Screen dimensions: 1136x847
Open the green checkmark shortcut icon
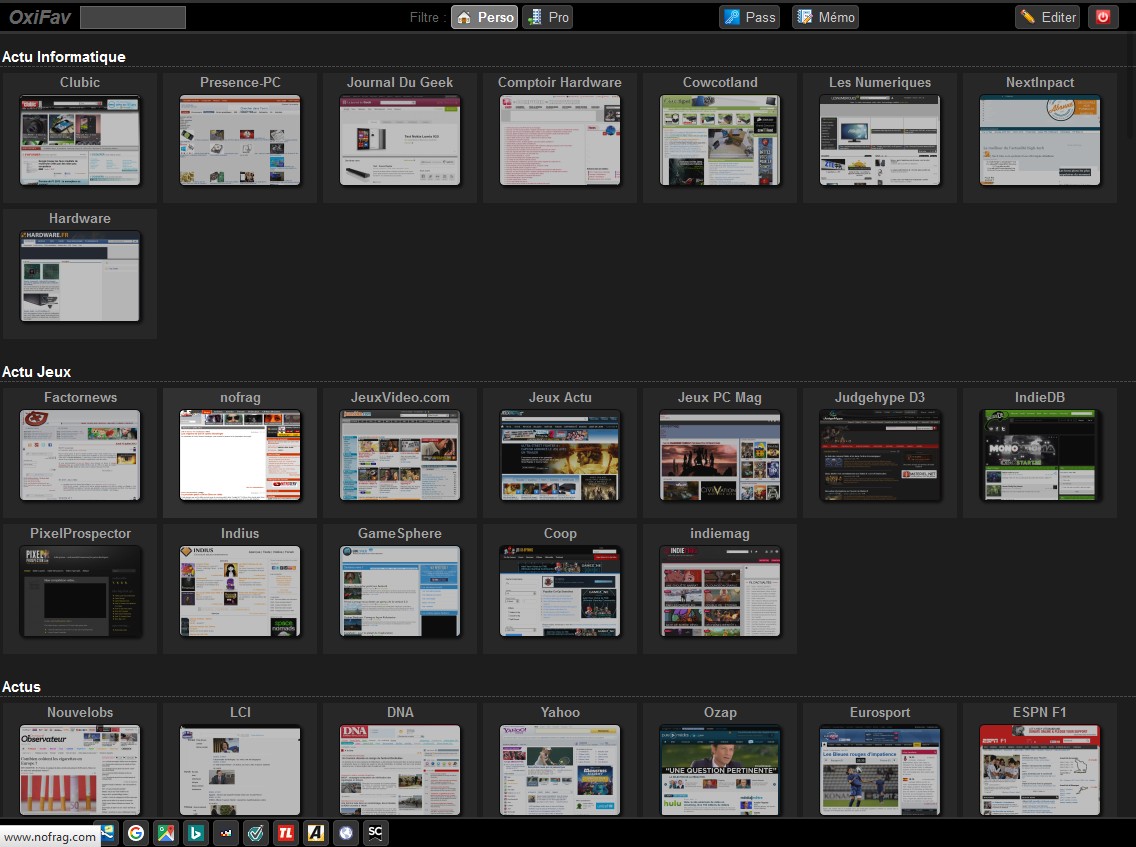(256, 833)
